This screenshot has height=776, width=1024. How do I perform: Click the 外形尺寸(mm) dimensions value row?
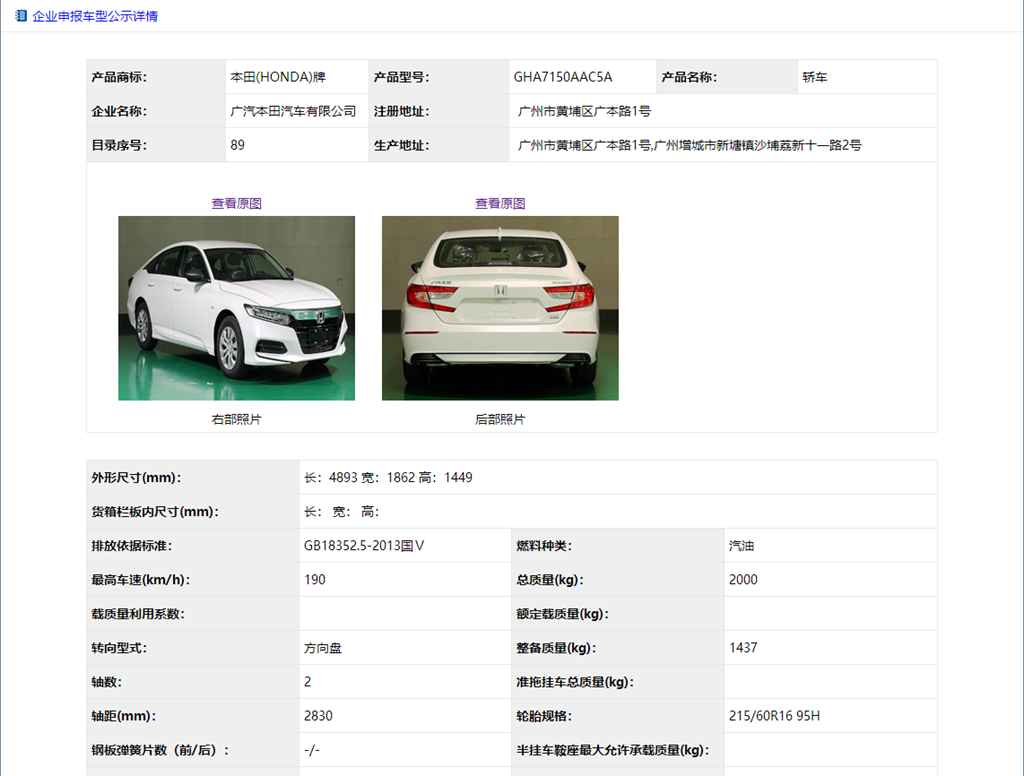pos(388,478)
